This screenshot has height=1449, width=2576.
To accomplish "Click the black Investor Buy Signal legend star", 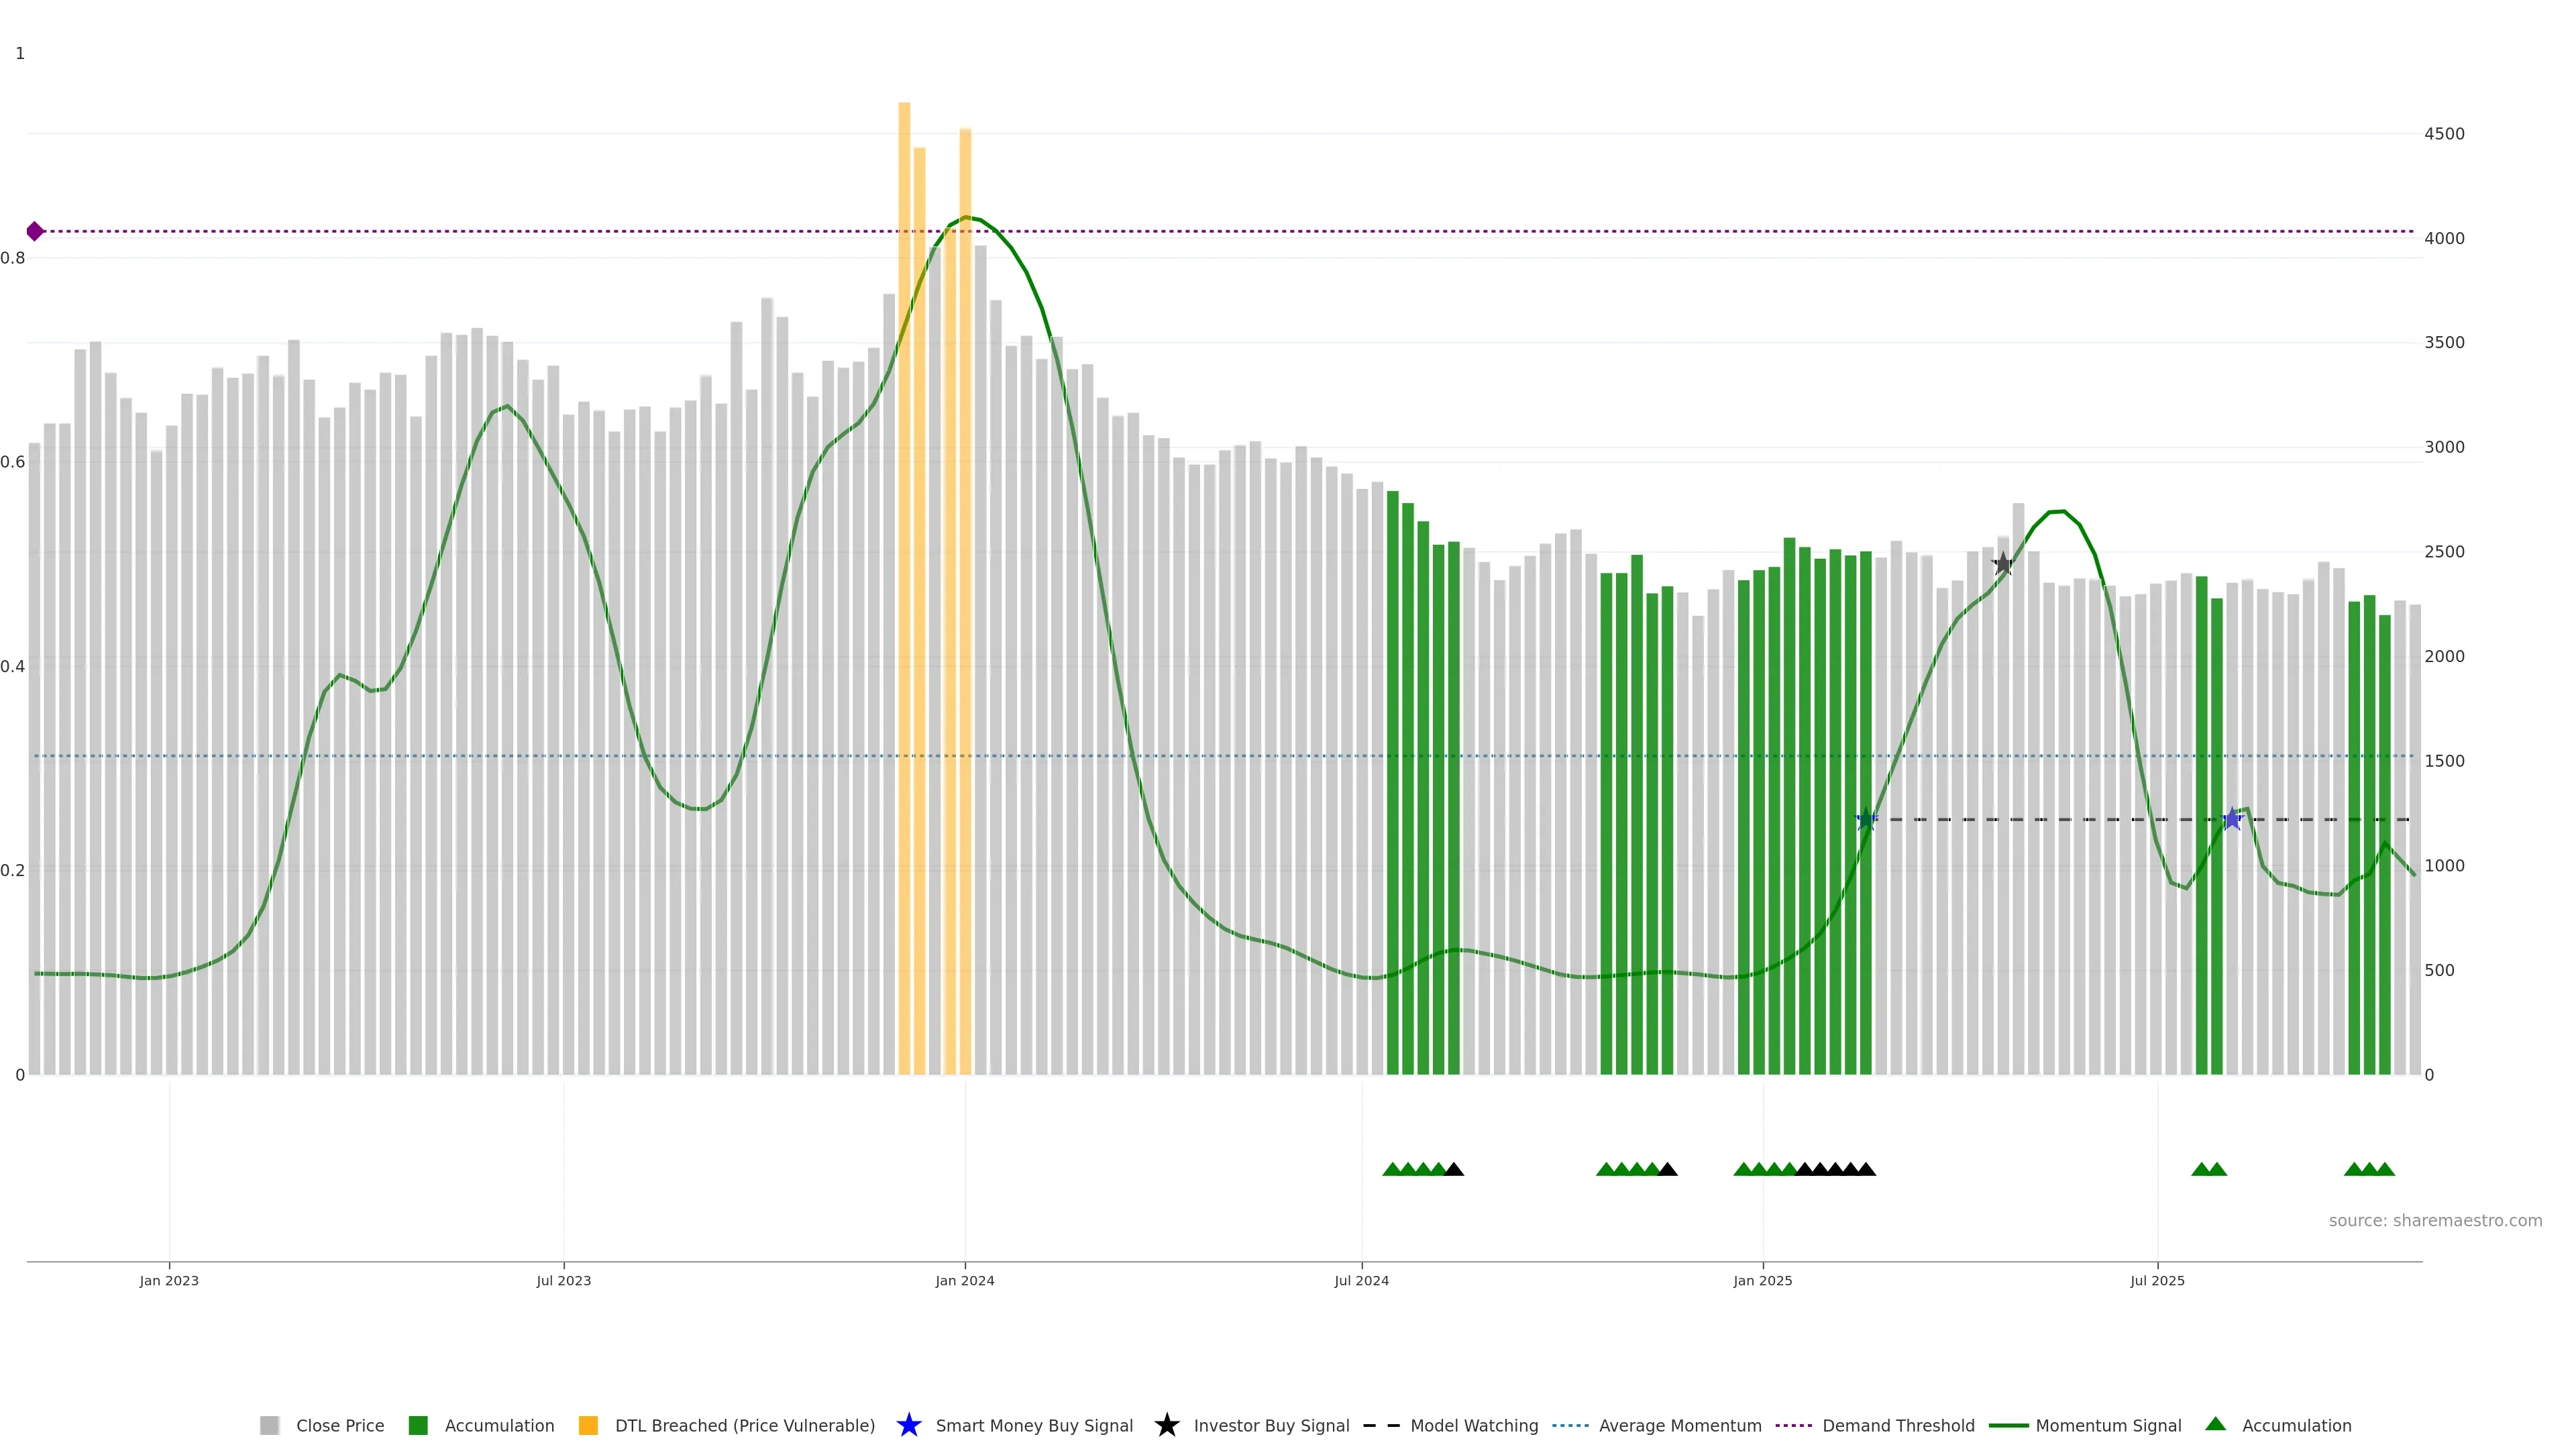I will tap(1166, 1425).
